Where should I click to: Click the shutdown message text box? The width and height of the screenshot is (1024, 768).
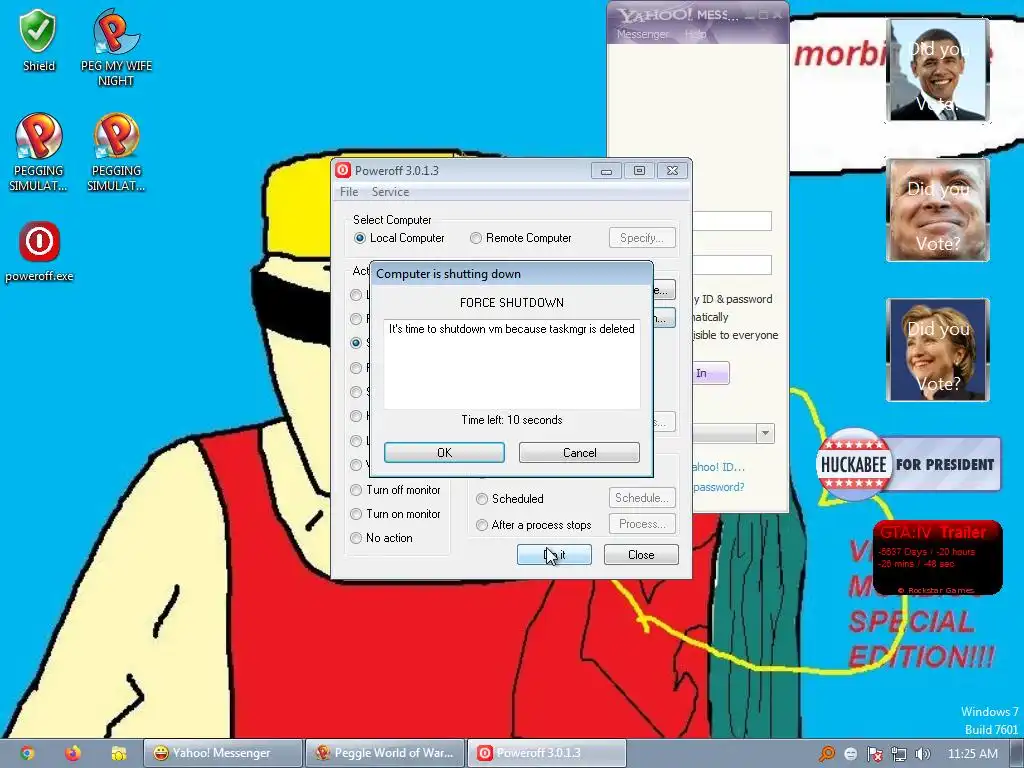point(512,363)
